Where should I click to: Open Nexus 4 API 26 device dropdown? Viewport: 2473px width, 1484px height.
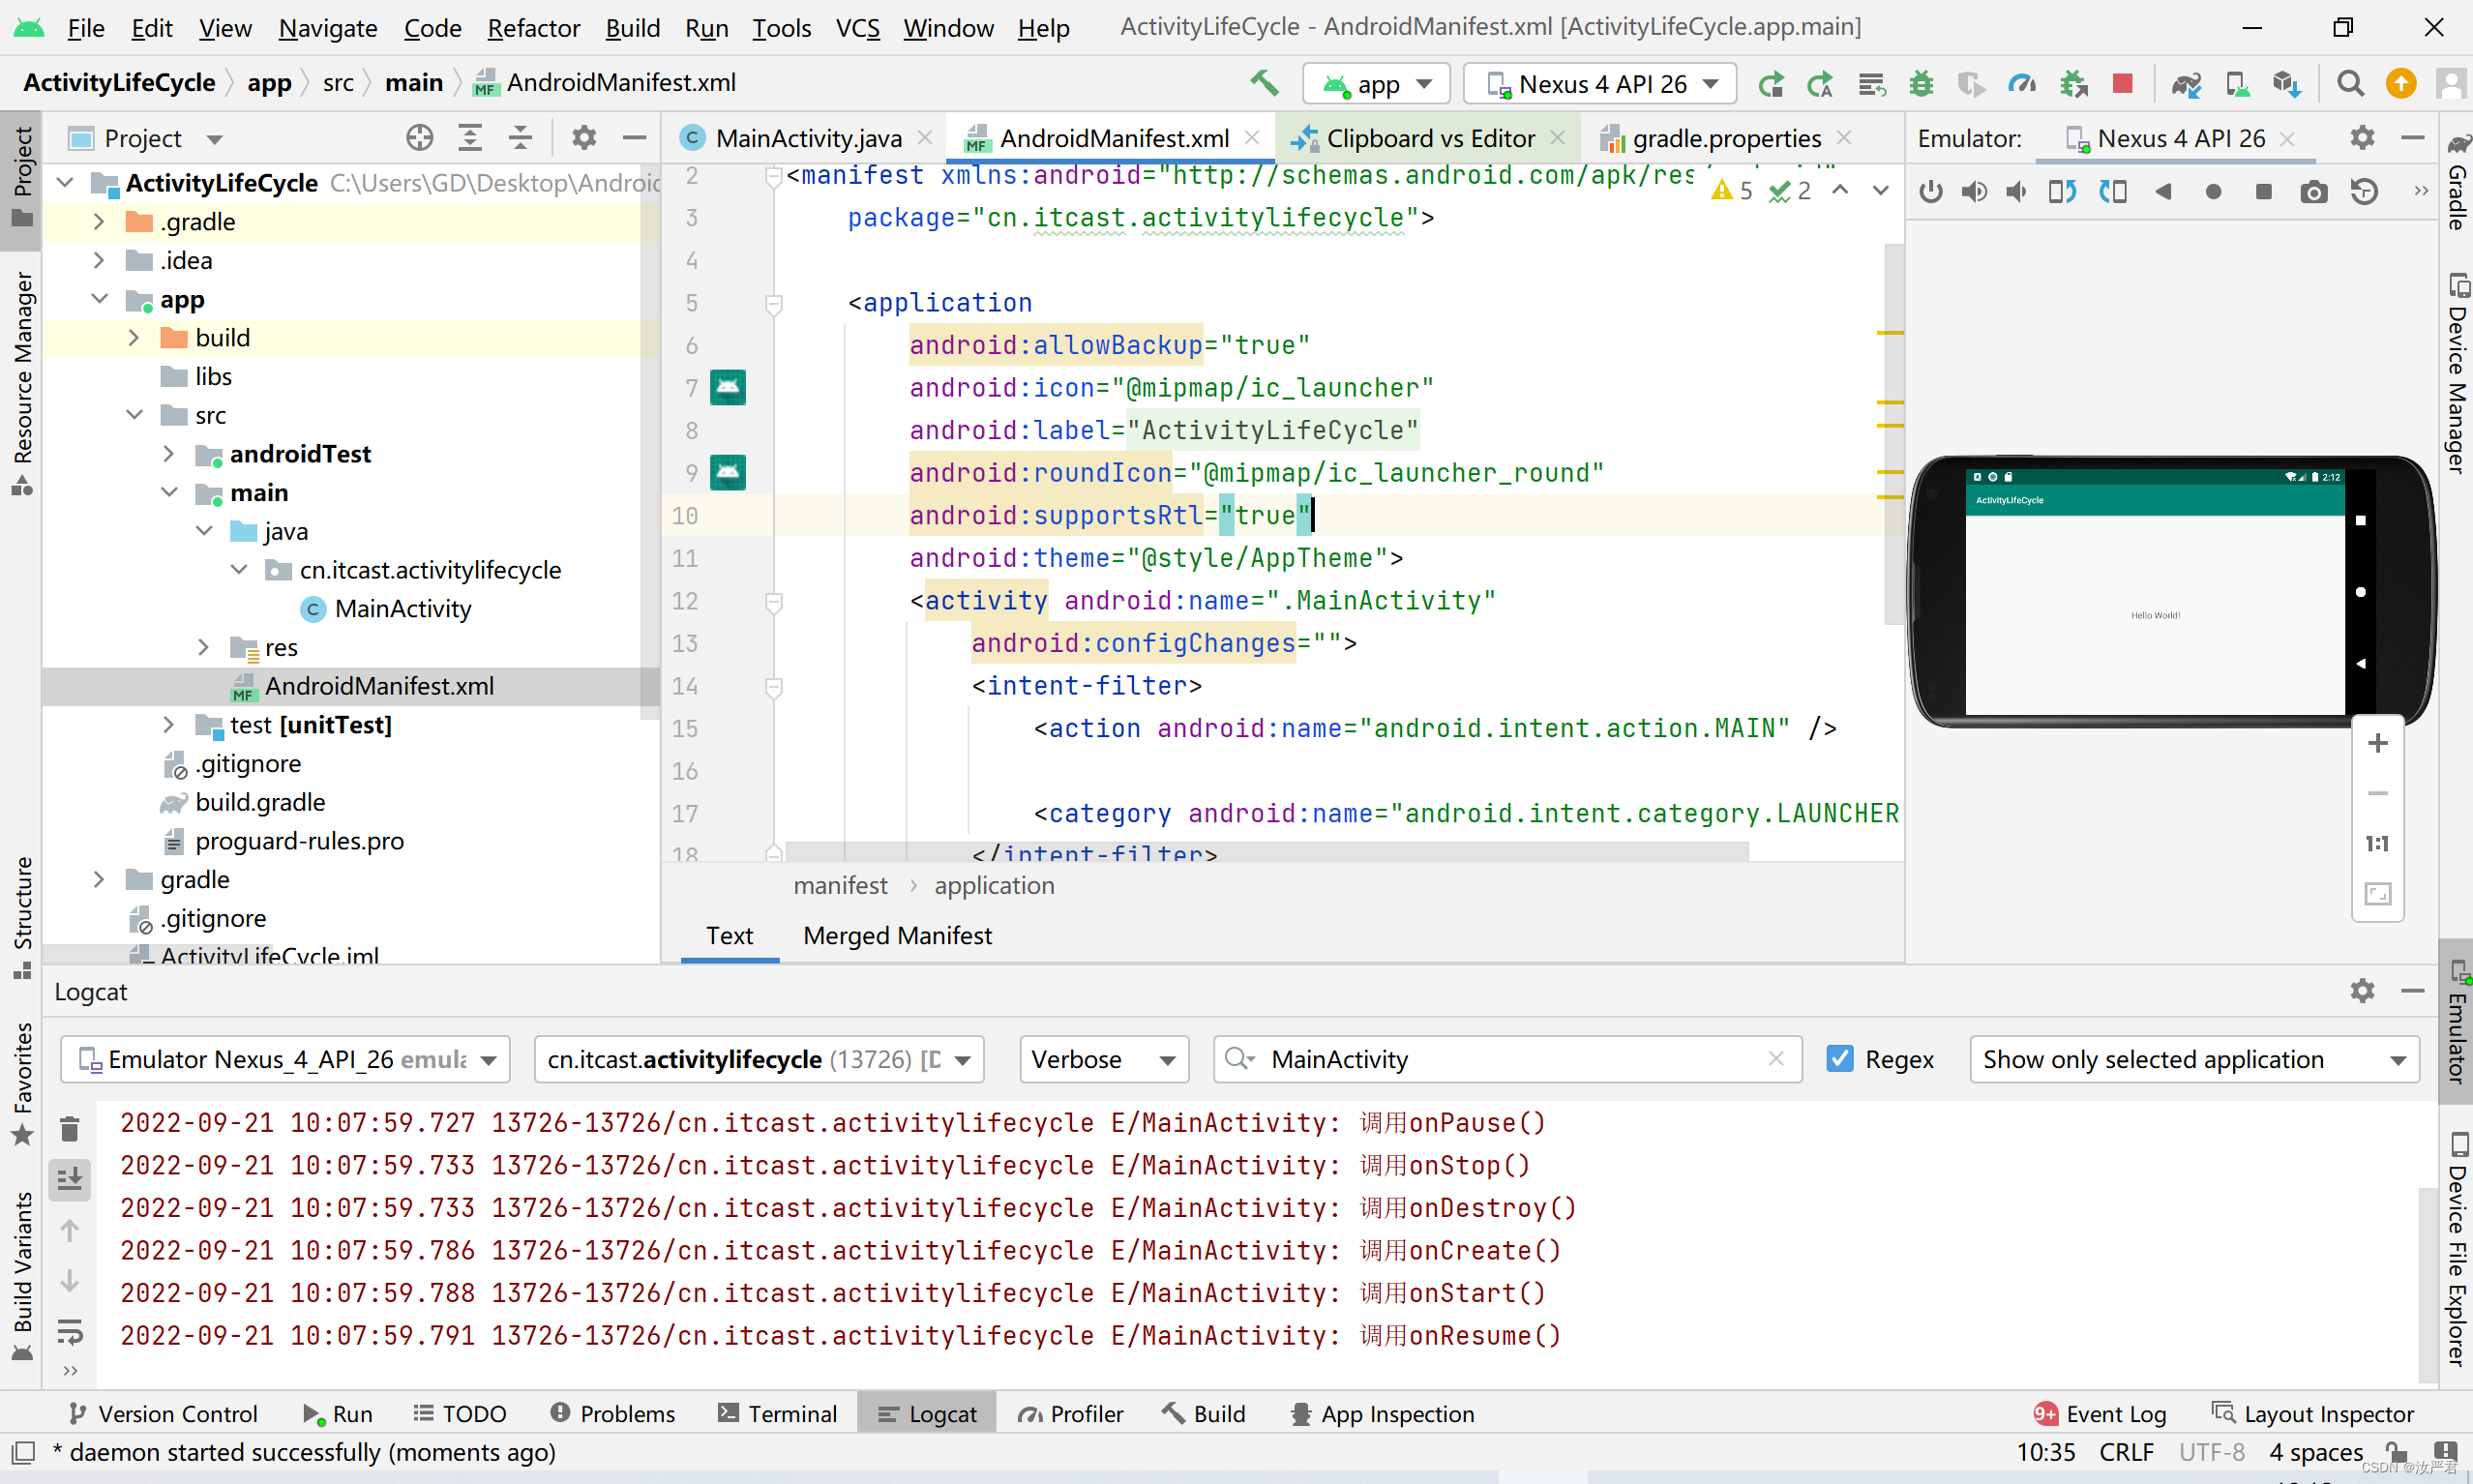[x=1600, y=84]
